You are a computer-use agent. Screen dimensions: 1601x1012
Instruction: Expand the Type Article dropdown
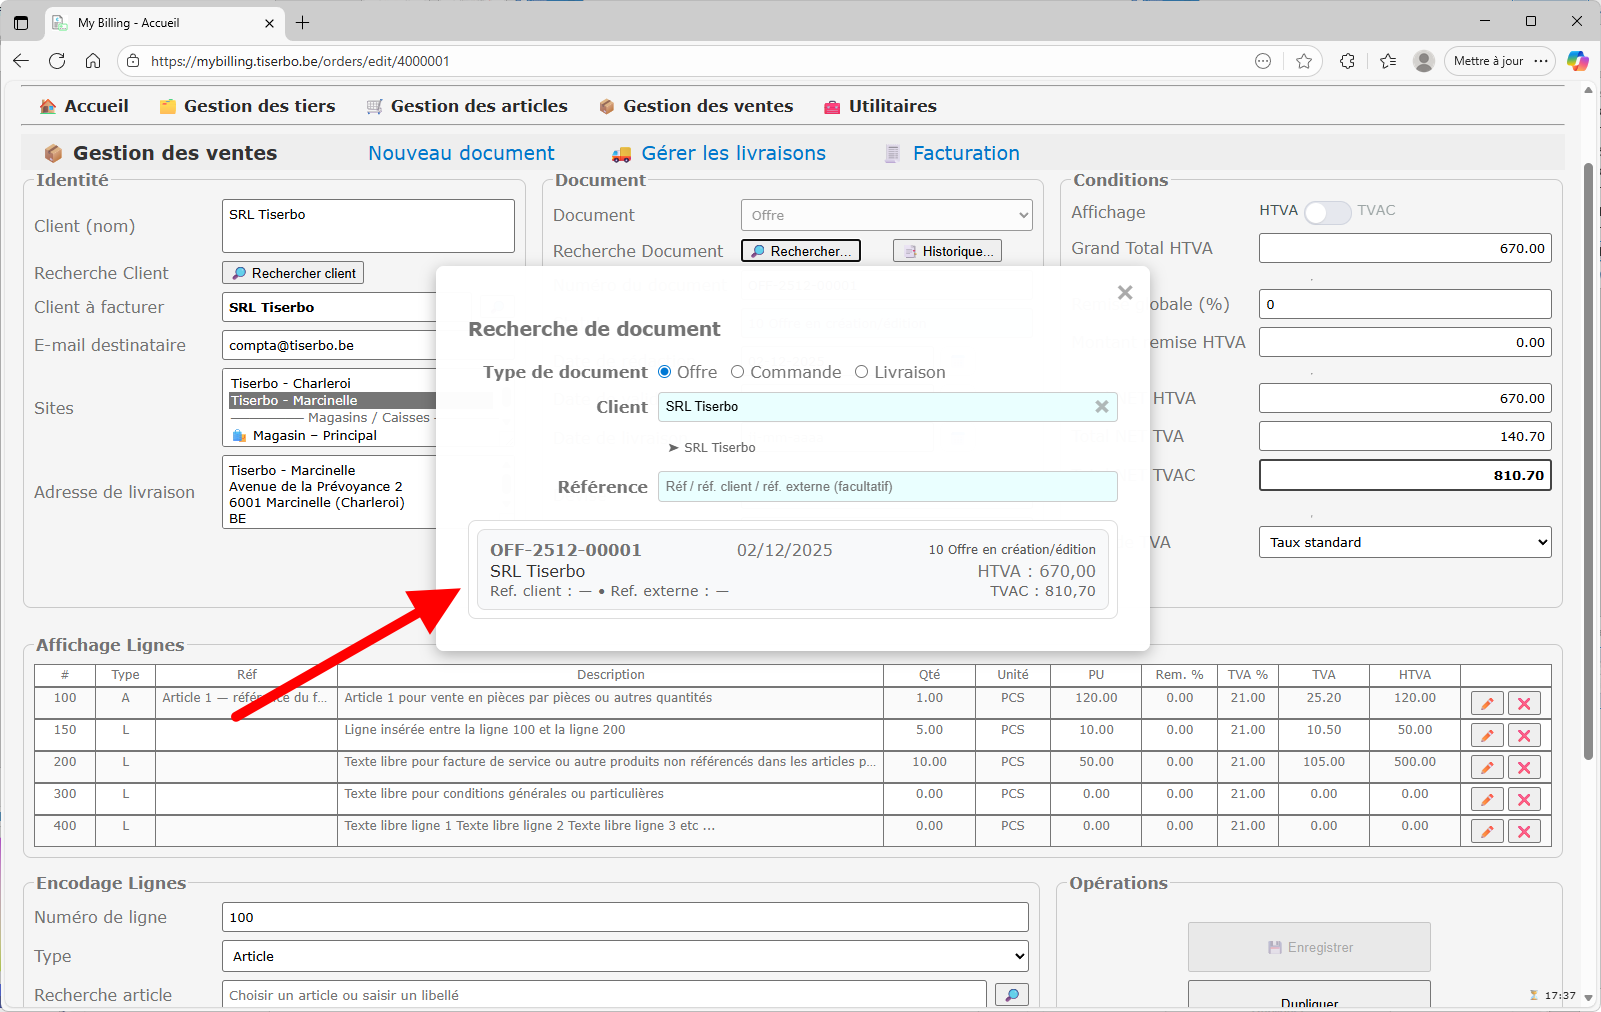click(x=624, y=956)
